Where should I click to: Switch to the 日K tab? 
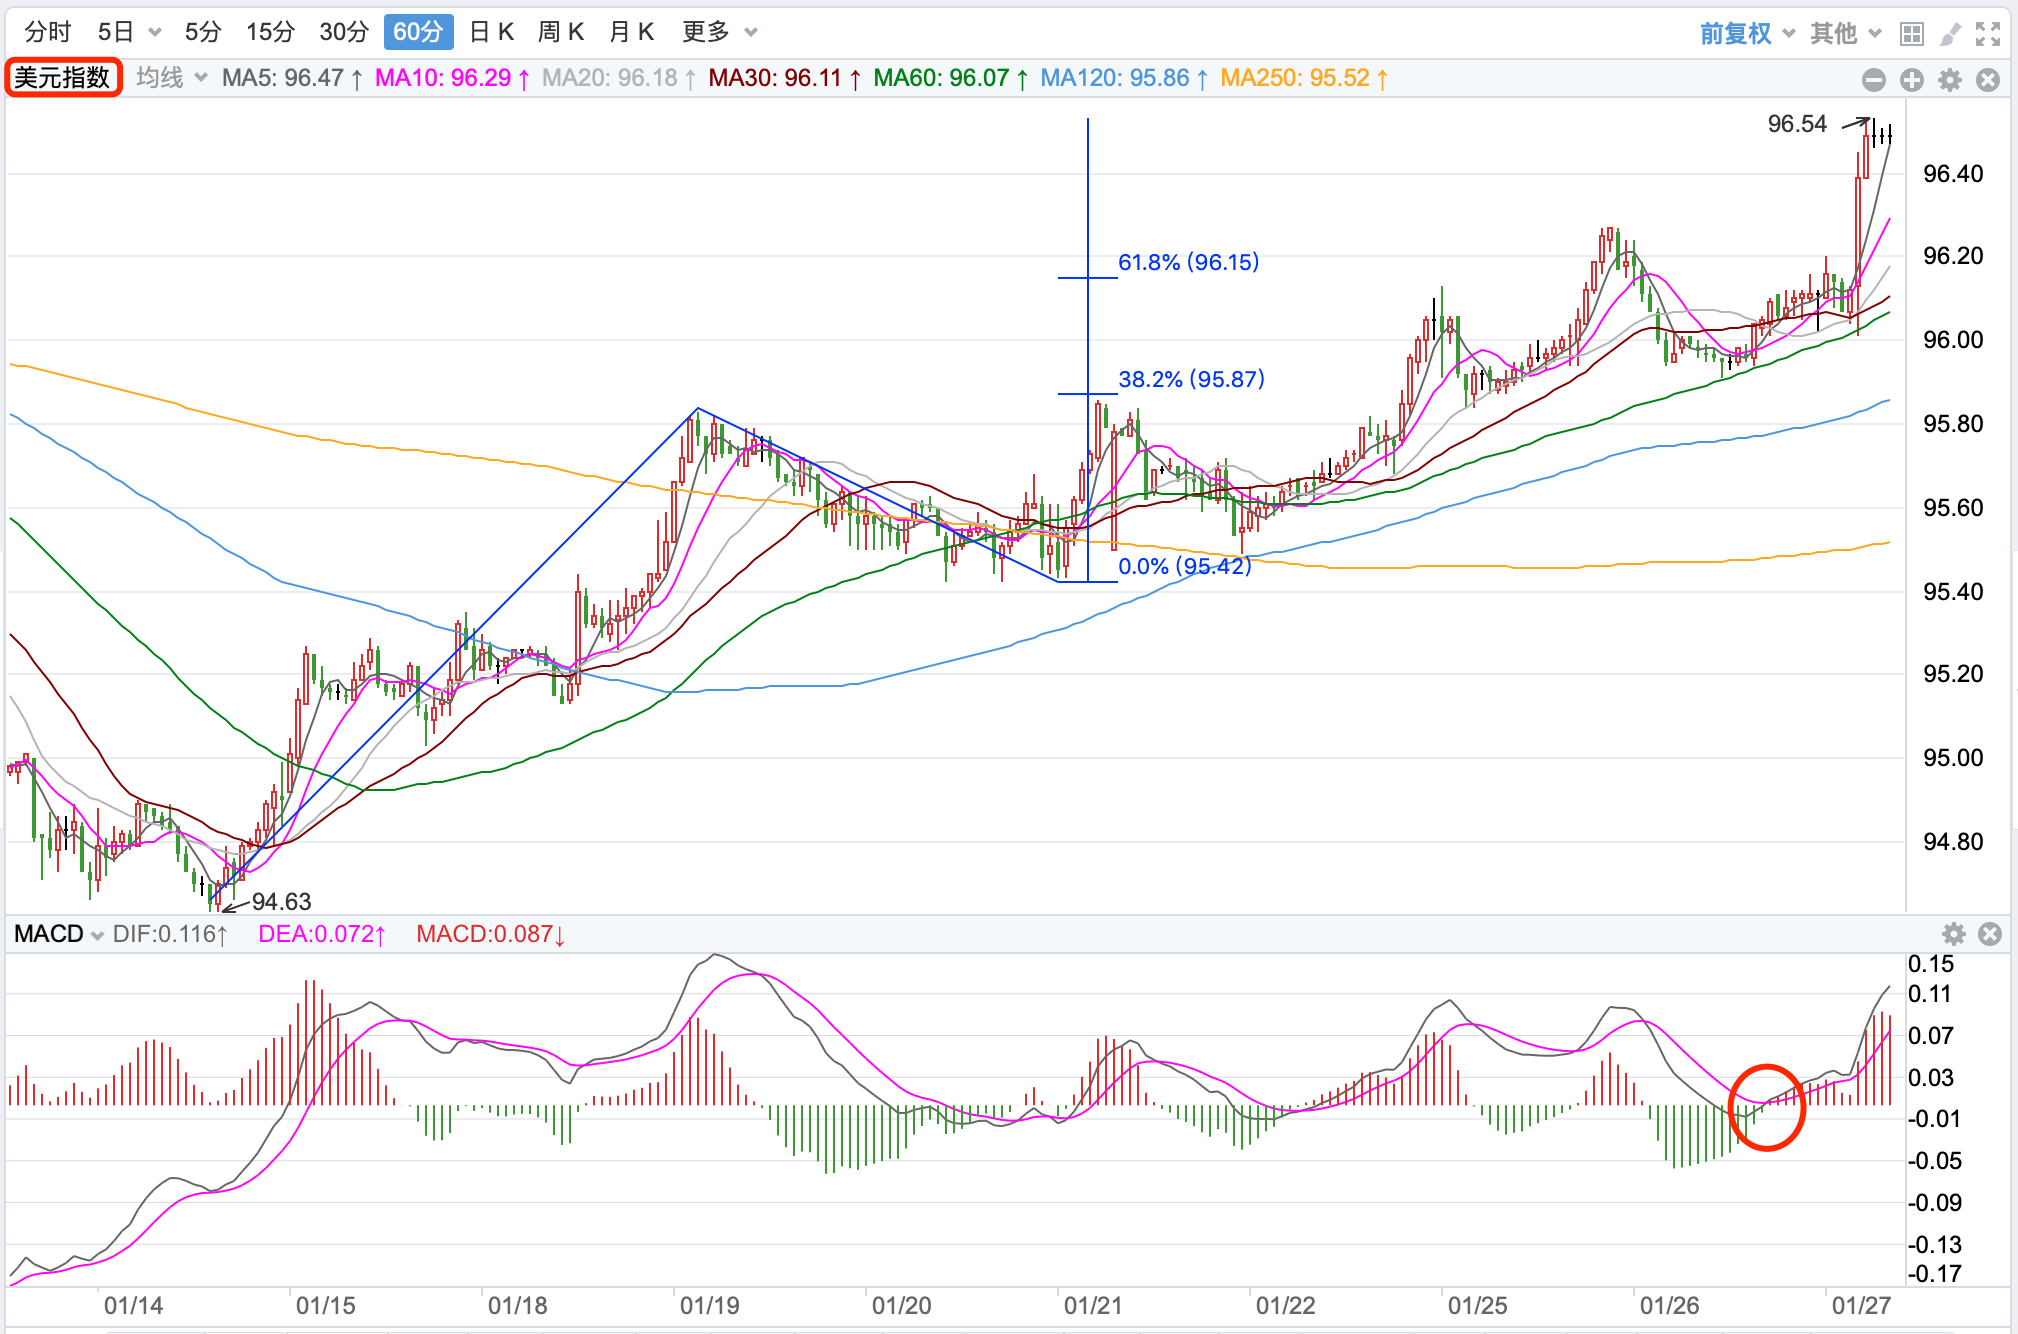point(491,32)
